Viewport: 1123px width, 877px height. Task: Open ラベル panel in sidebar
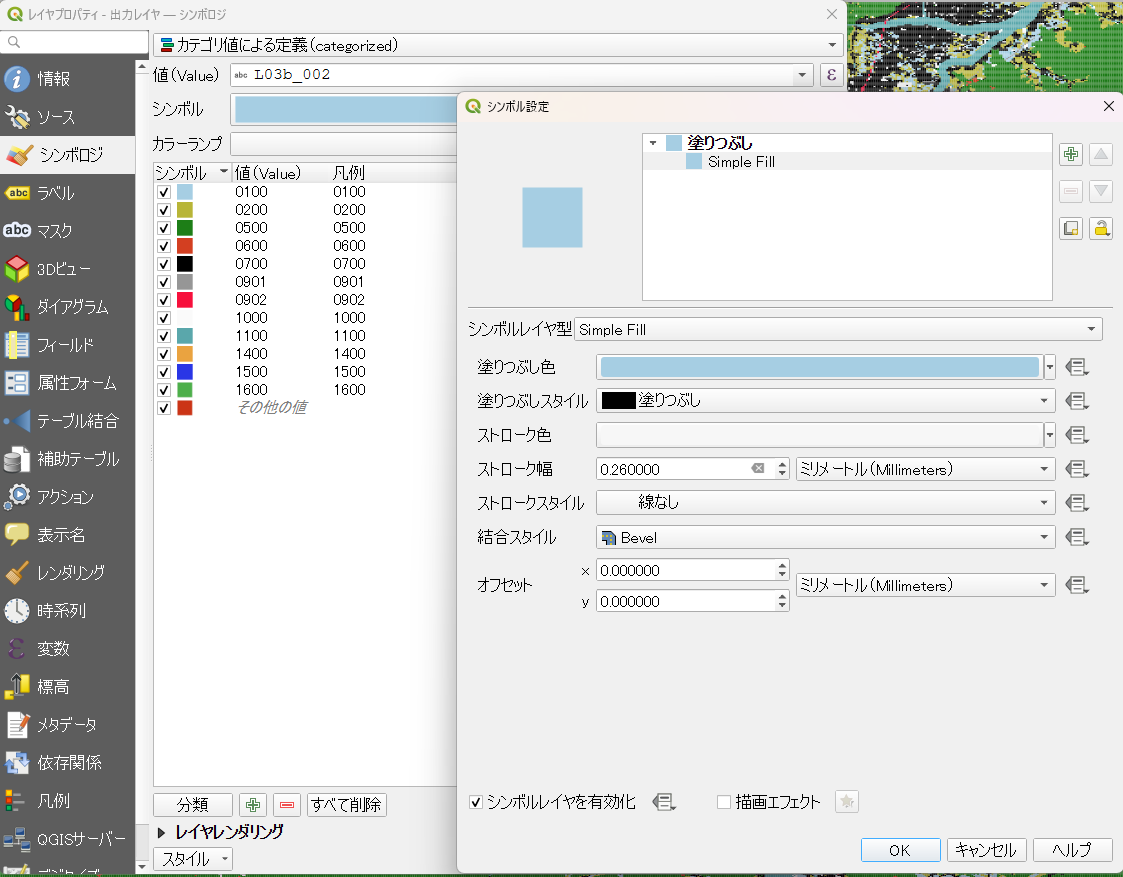pyautogui.click(x=67, y=193)
